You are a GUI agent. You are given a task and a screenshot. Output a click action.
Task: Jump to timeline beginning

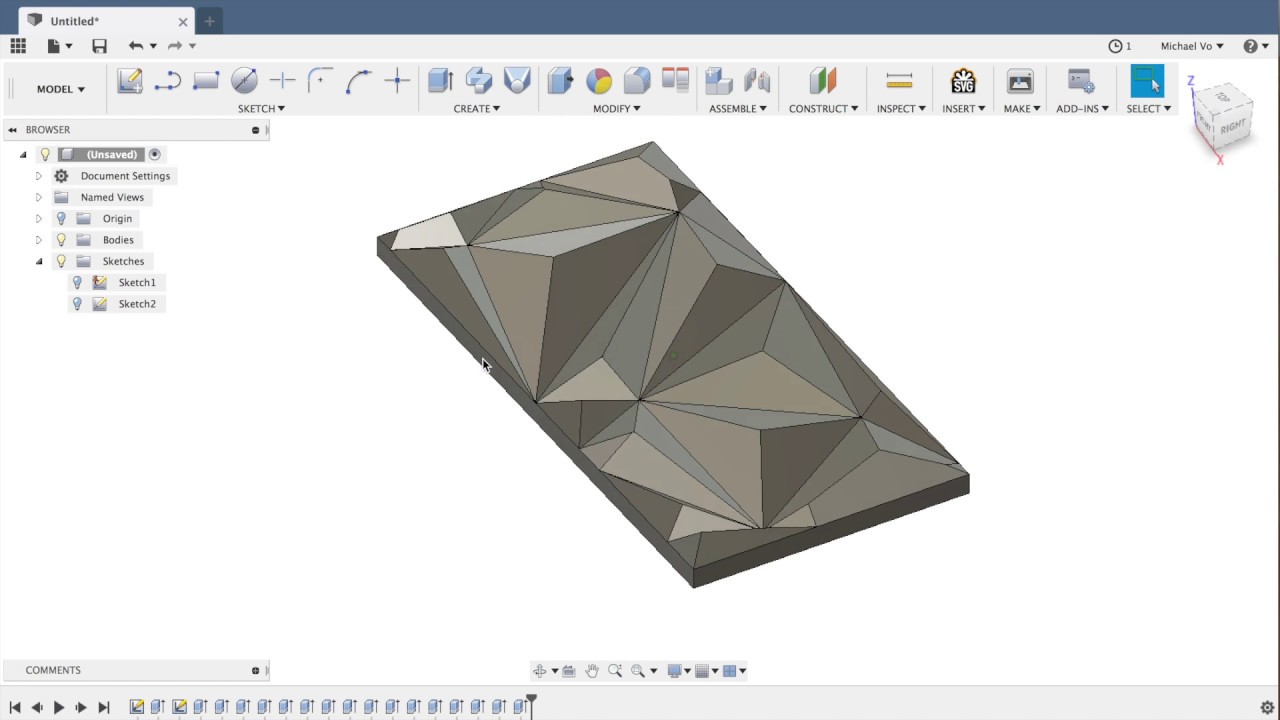click(15, 707)
